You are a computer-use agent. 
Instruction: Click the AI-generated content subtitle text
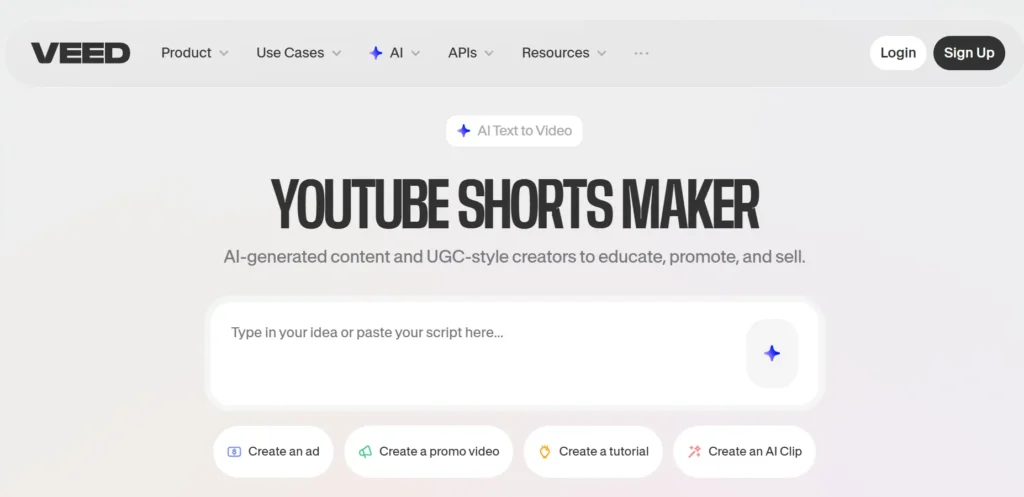point(515,257)
